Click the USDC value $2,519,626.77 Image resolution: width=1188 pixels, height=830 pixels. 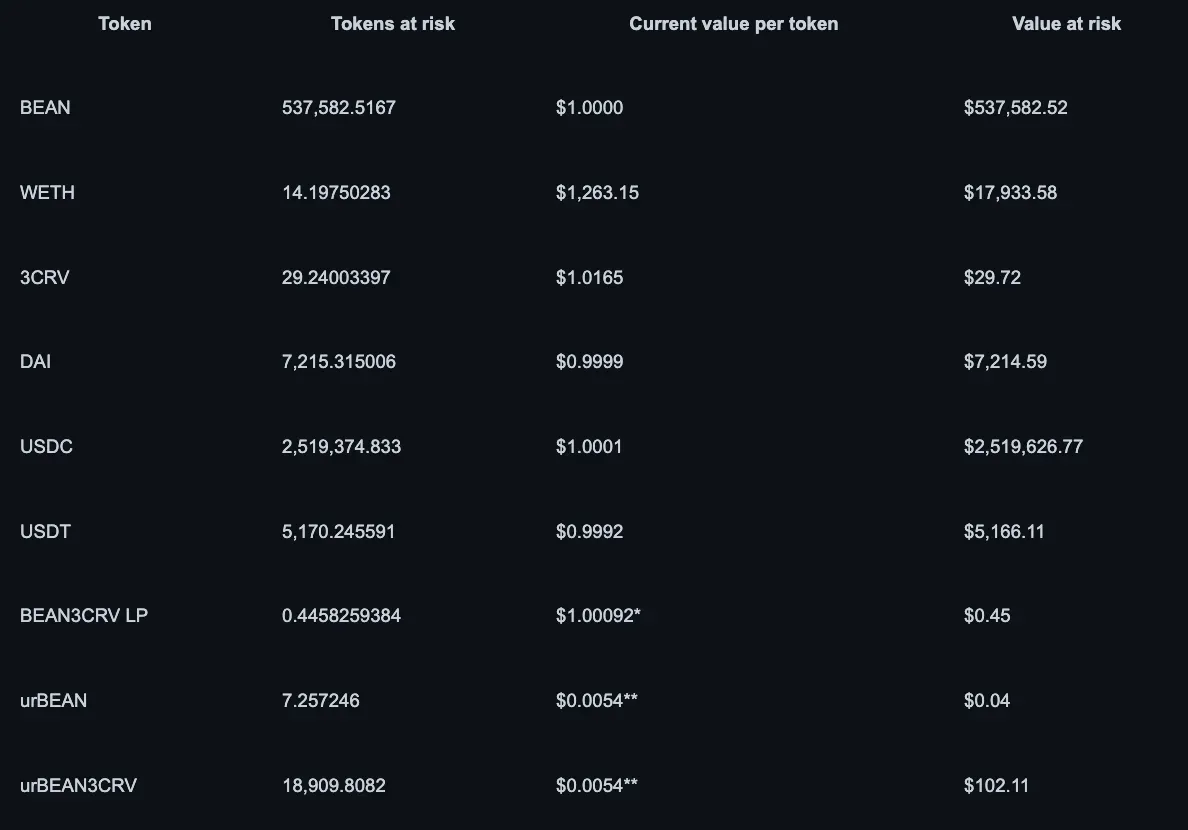pos(1023,446)
